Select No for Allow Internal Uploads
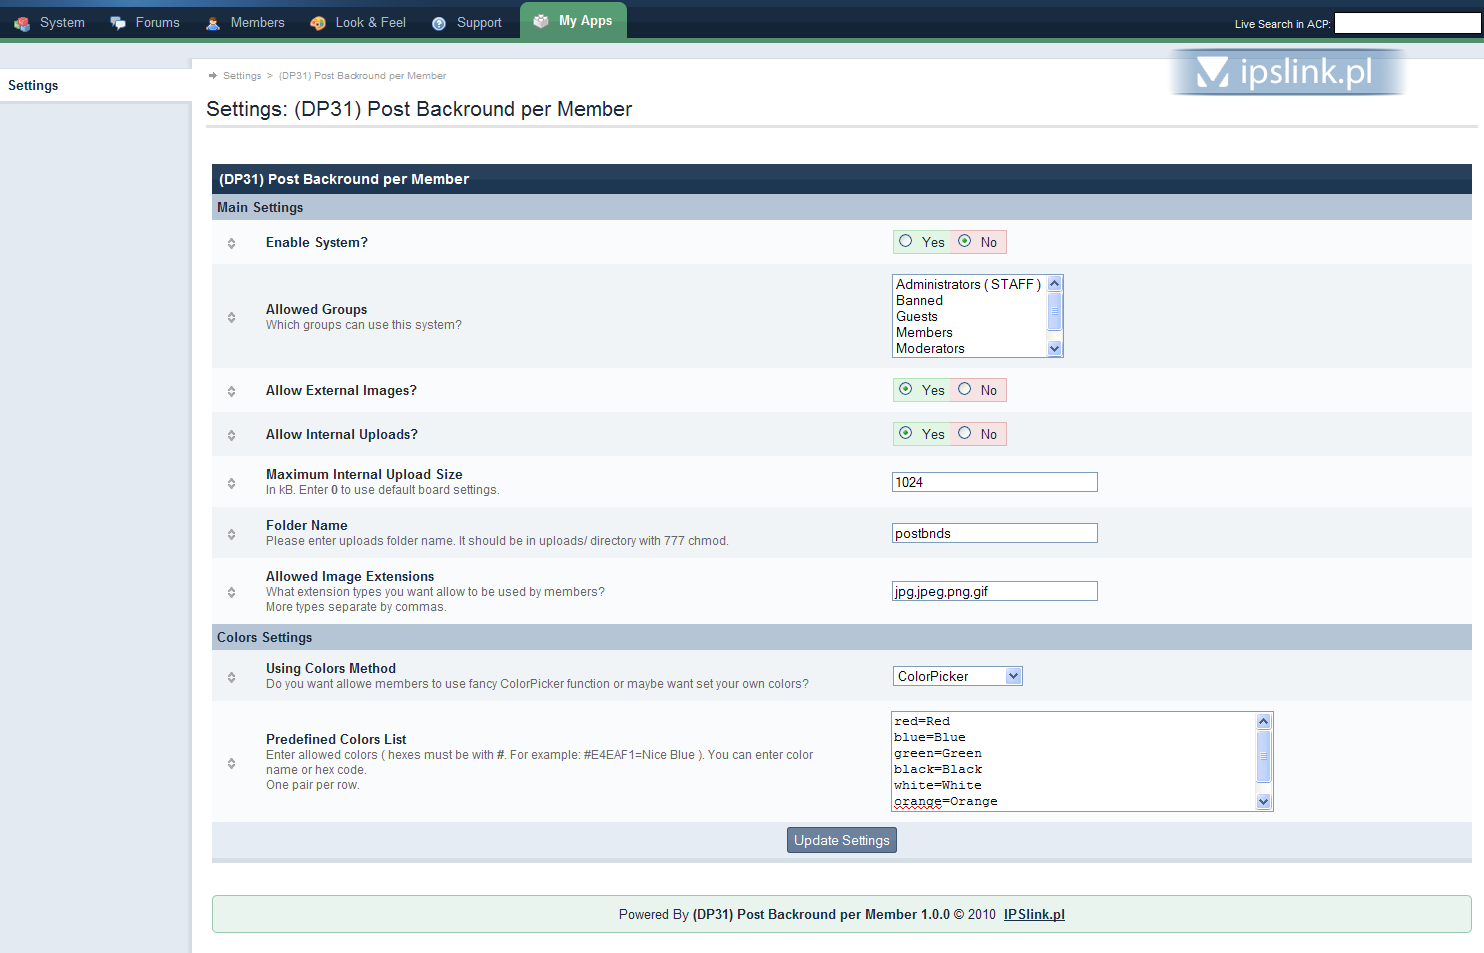This screenshot has width=1484, height=953. coord(965,433)
